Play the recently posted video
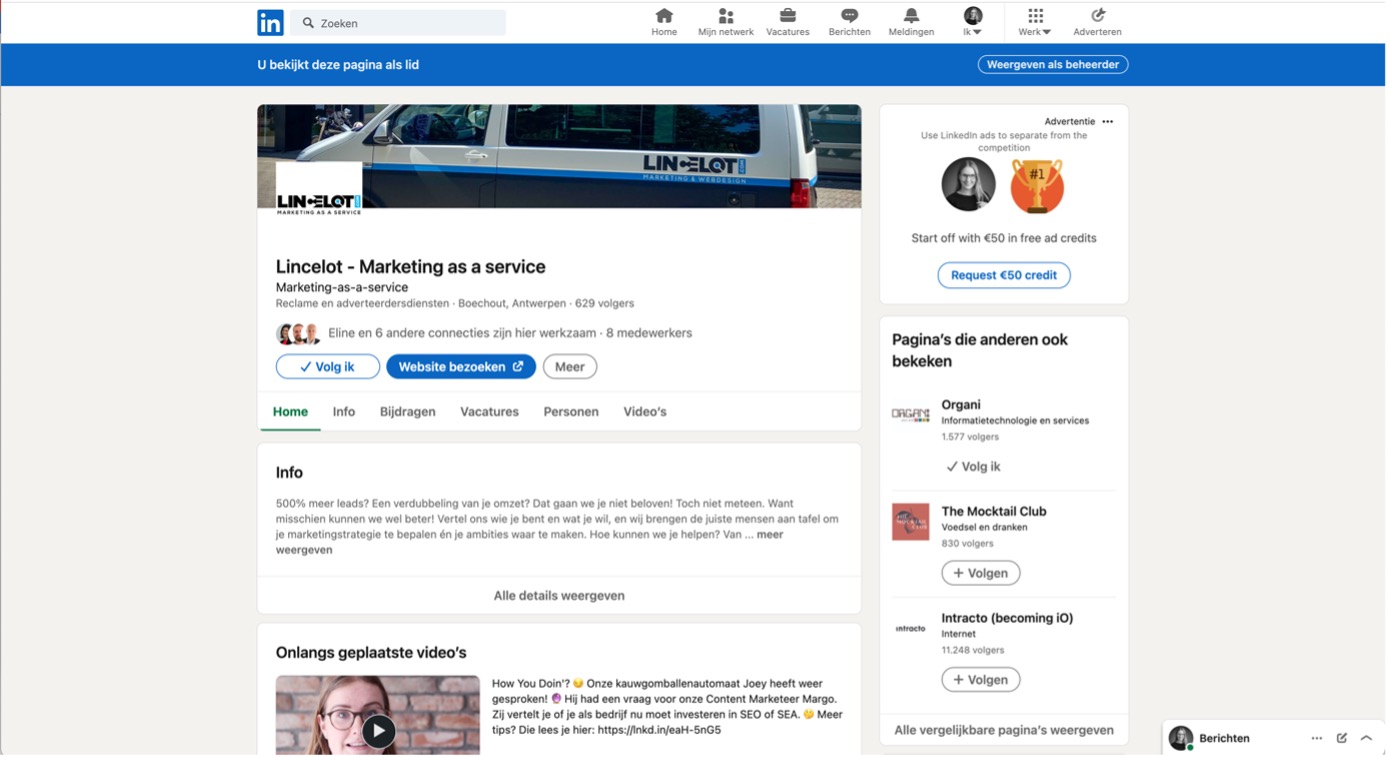 [x=378, y=731]
